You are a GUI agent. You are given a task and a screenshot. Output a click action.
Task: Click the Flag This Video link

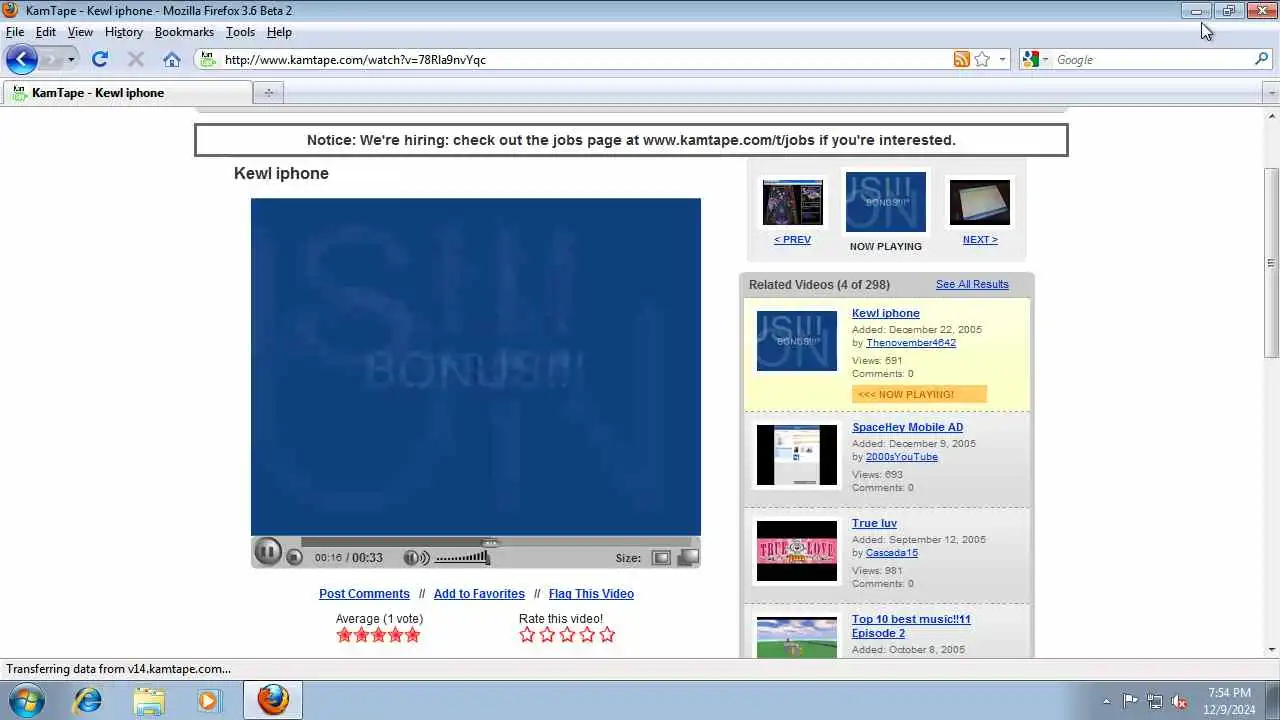(x=591, y=594)
